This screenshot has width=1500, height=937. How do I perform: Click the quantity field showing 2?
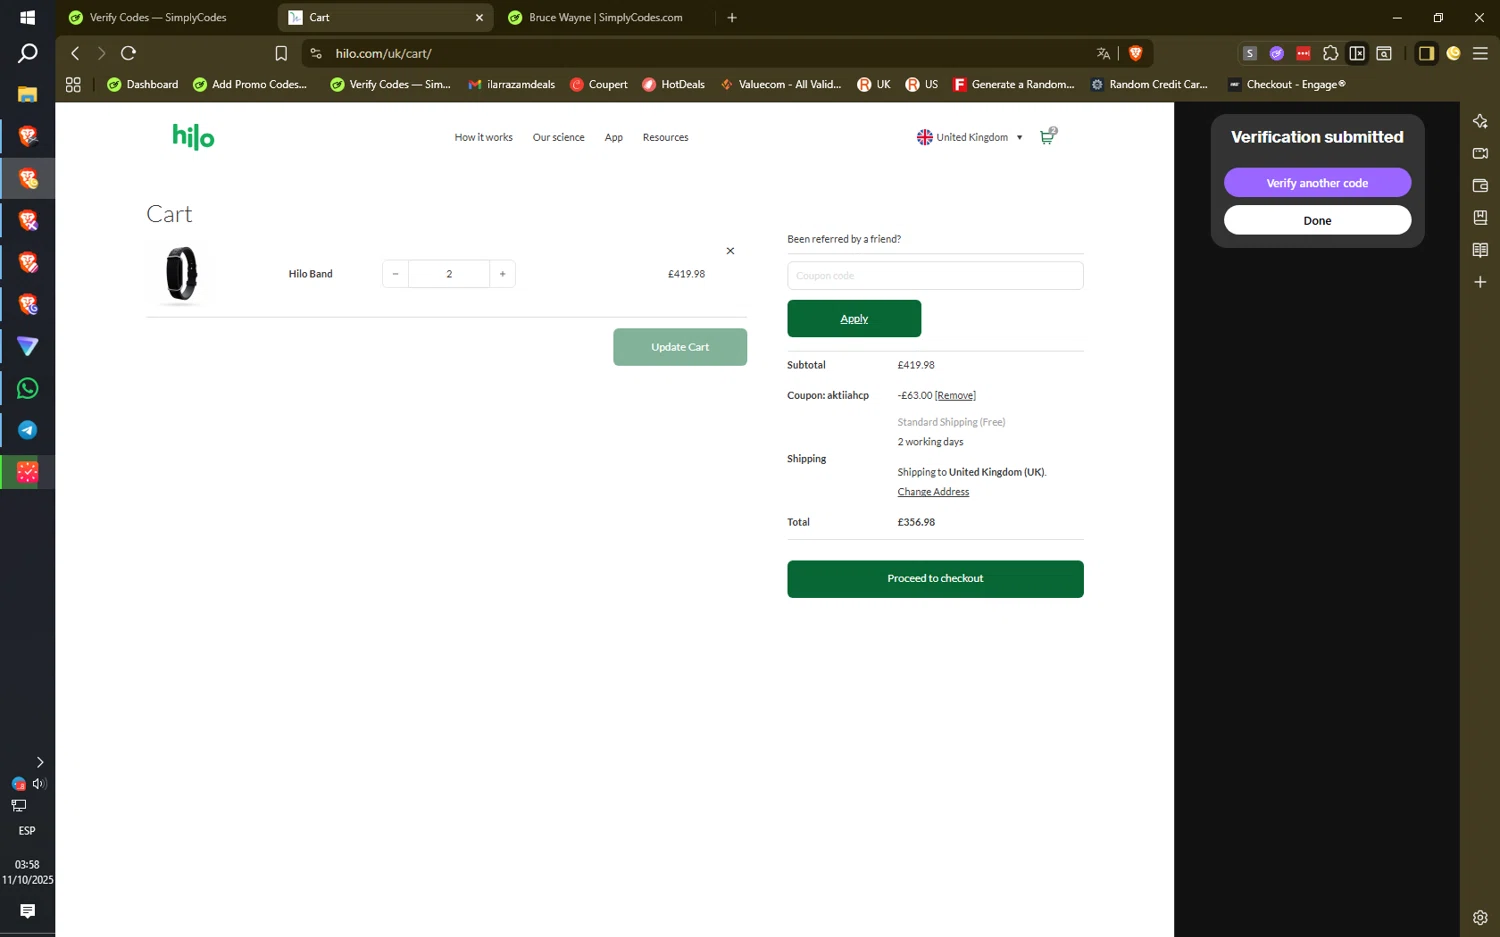pos(449,274)
